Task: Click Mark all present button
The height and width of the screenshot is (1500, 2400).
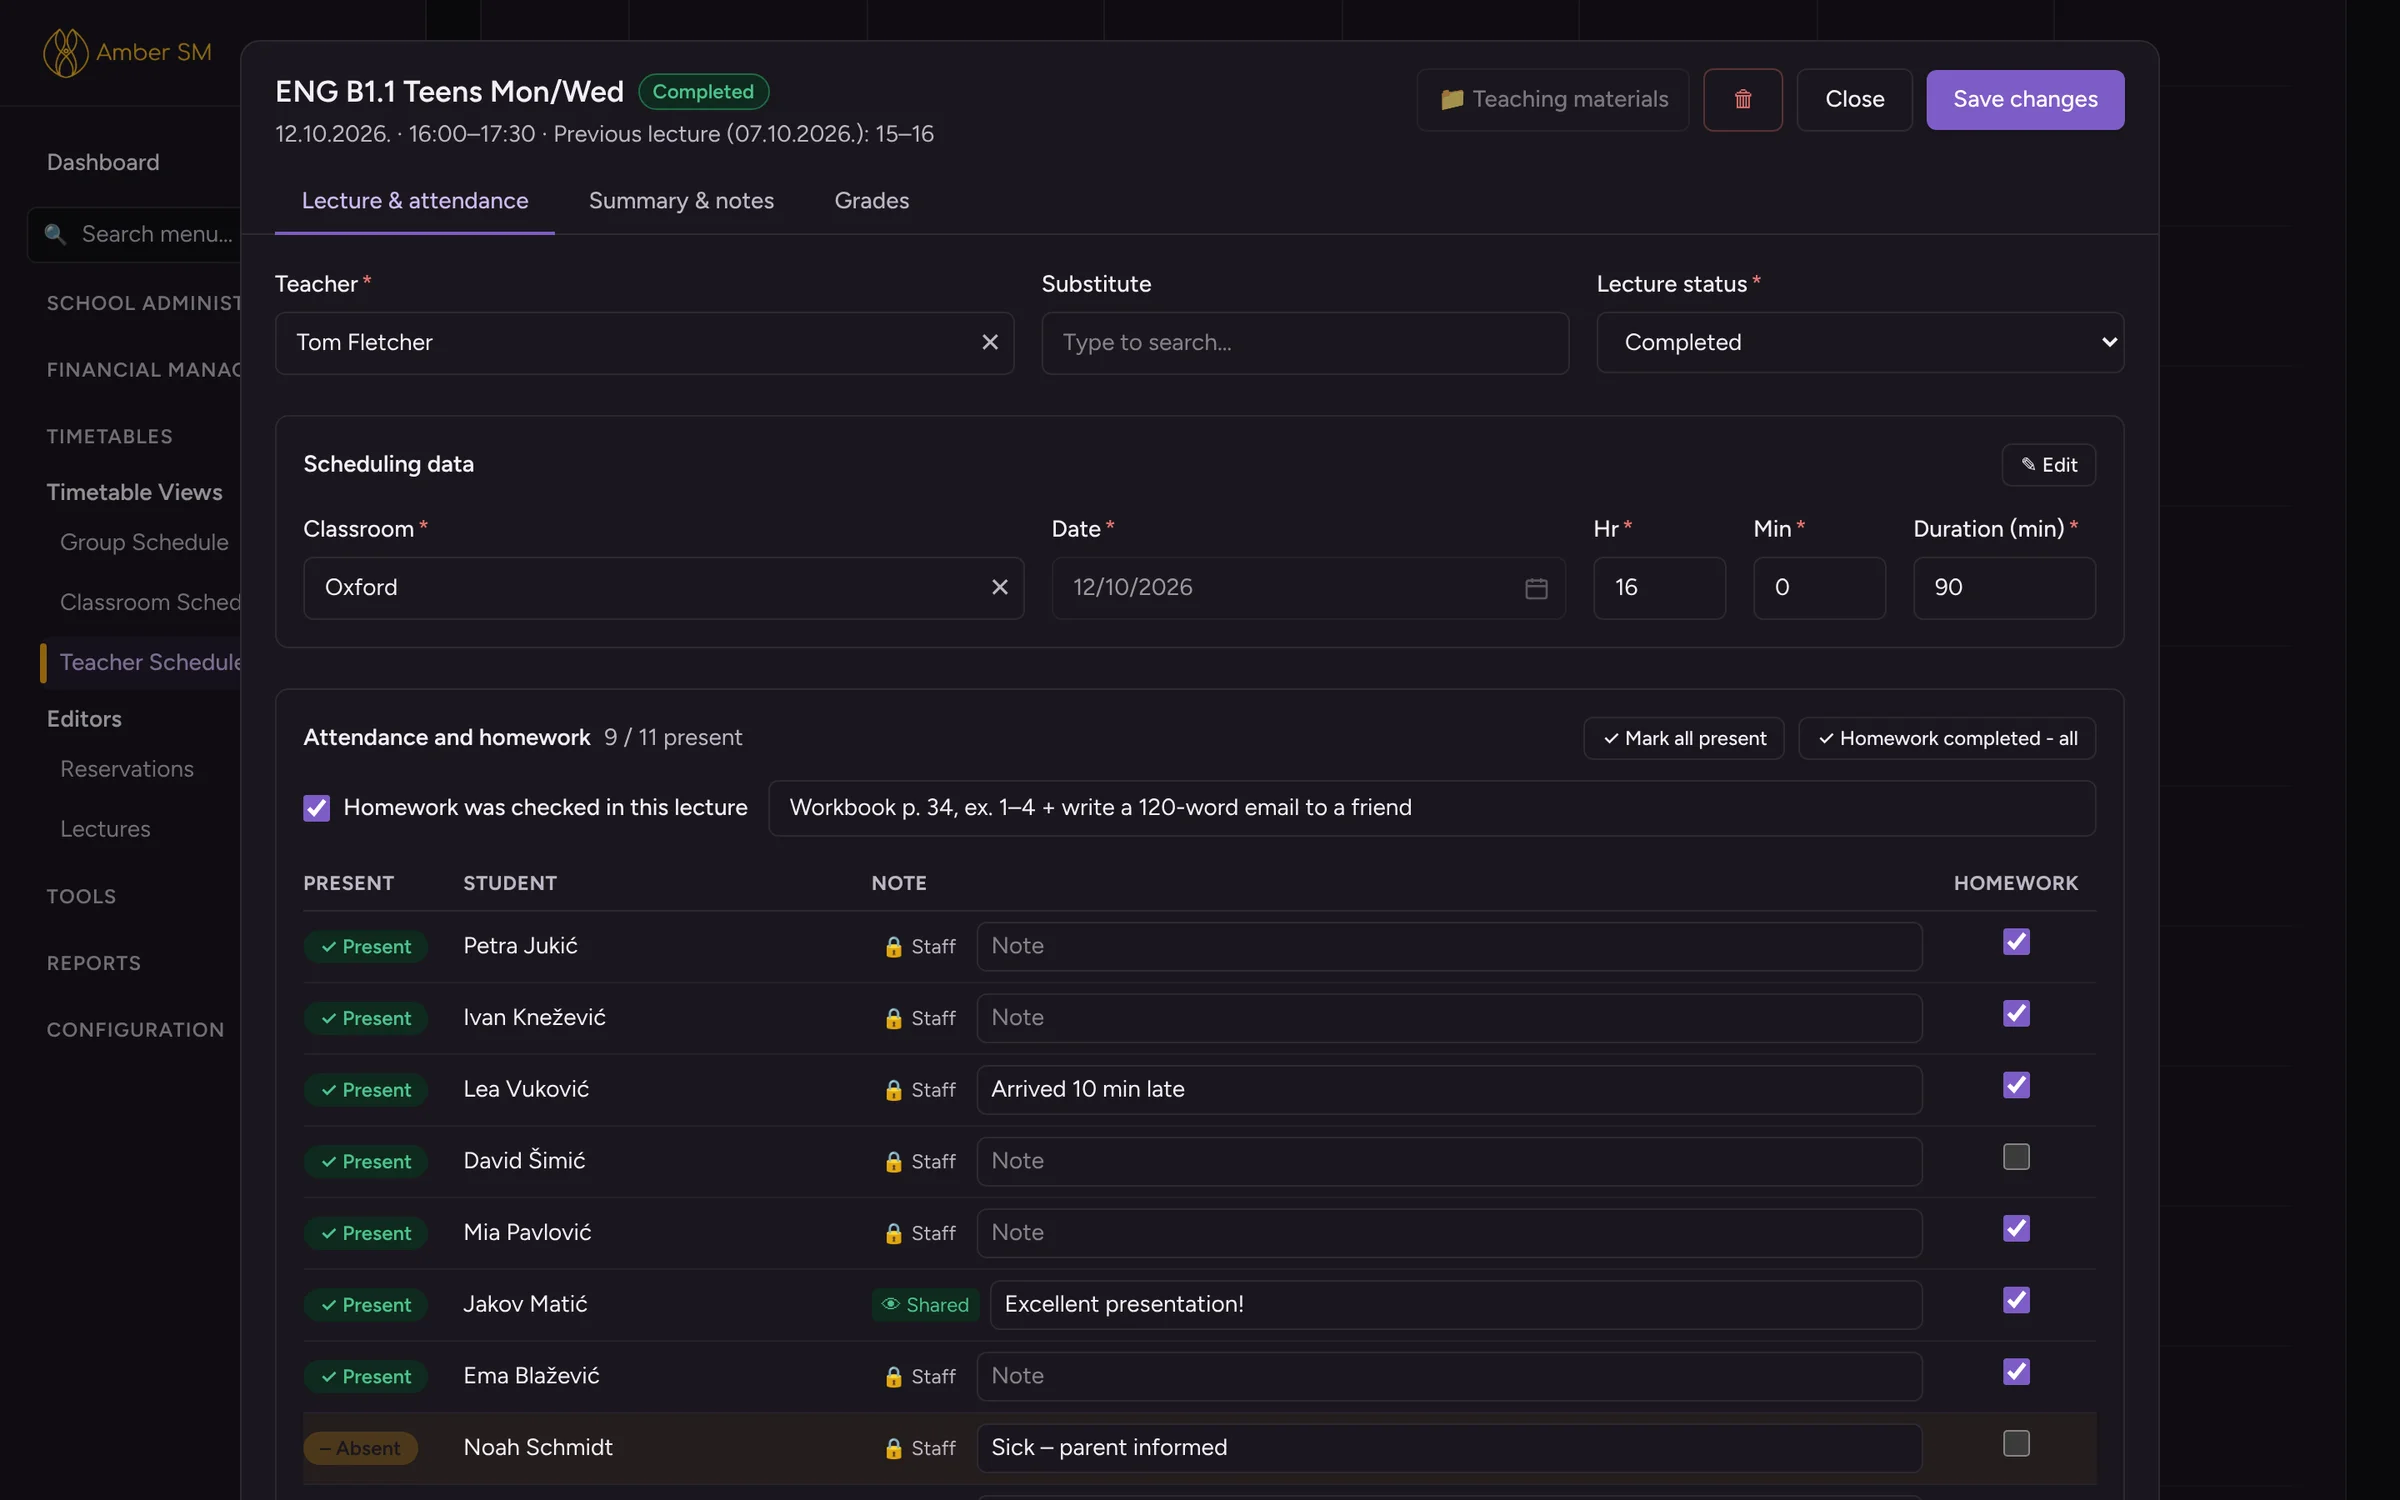Action: (x=1684, y=738)
